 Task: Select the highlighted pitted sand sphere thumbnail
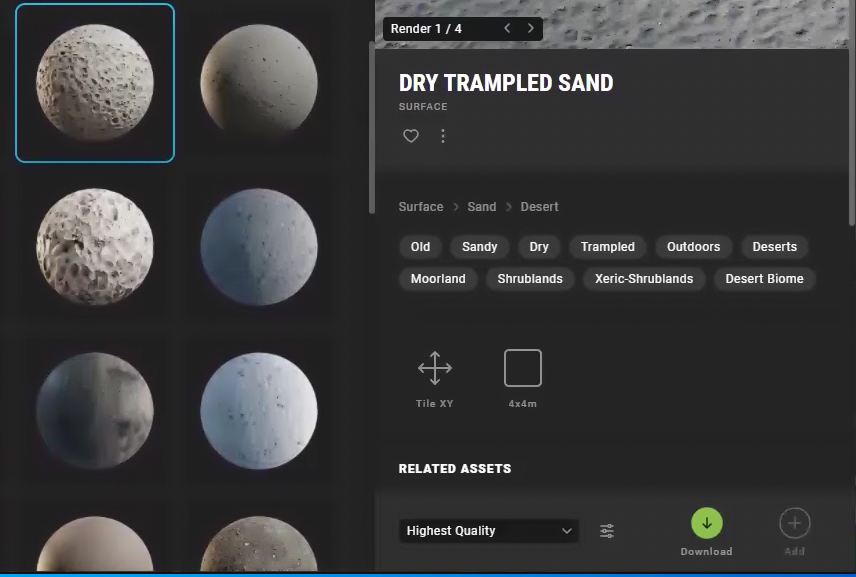(x=95, y=83)
